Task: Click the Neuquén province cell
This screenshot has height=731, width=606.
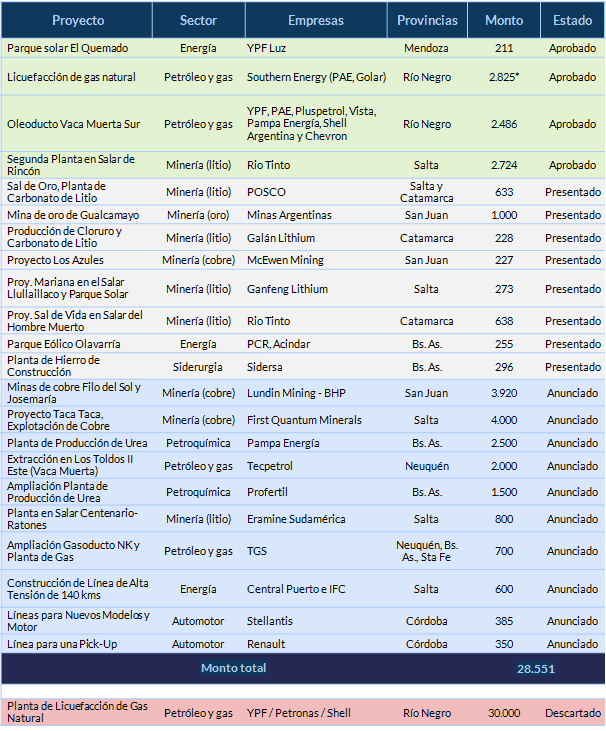Action: 427,466
